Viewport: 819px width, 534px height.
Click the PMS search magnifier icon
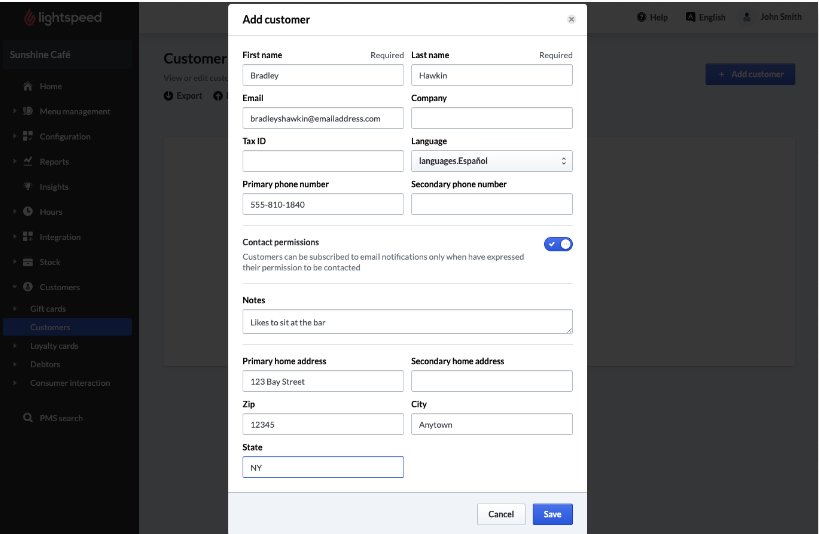(28, 418)
